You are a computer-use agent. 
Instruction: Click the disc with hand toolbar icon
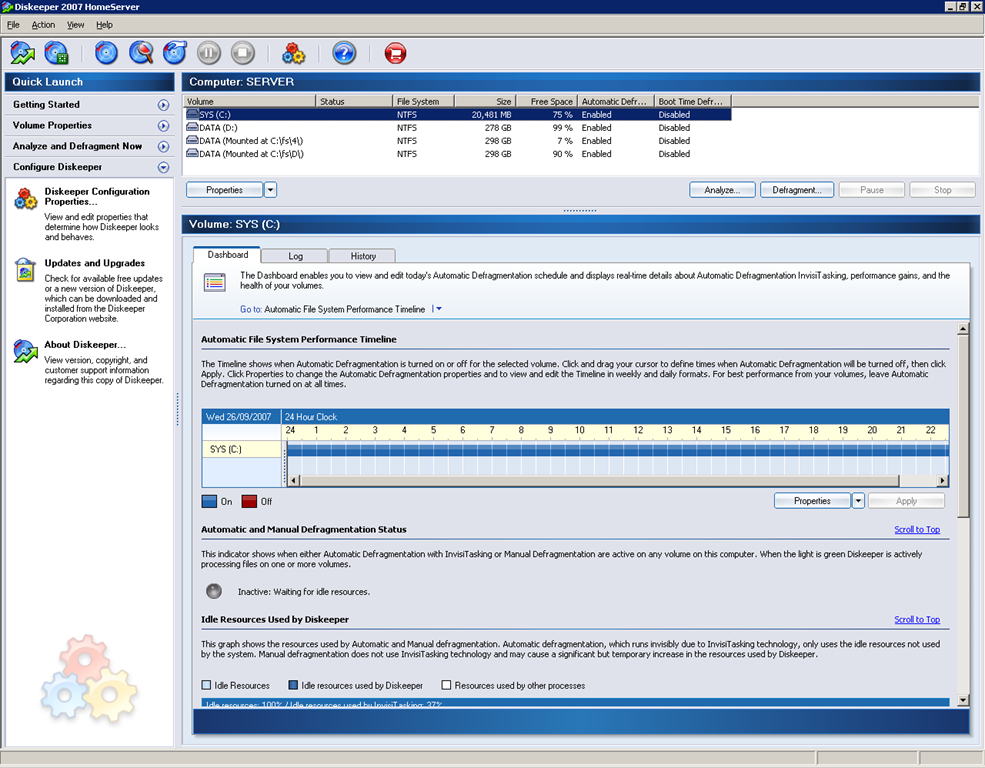(175, 53)
